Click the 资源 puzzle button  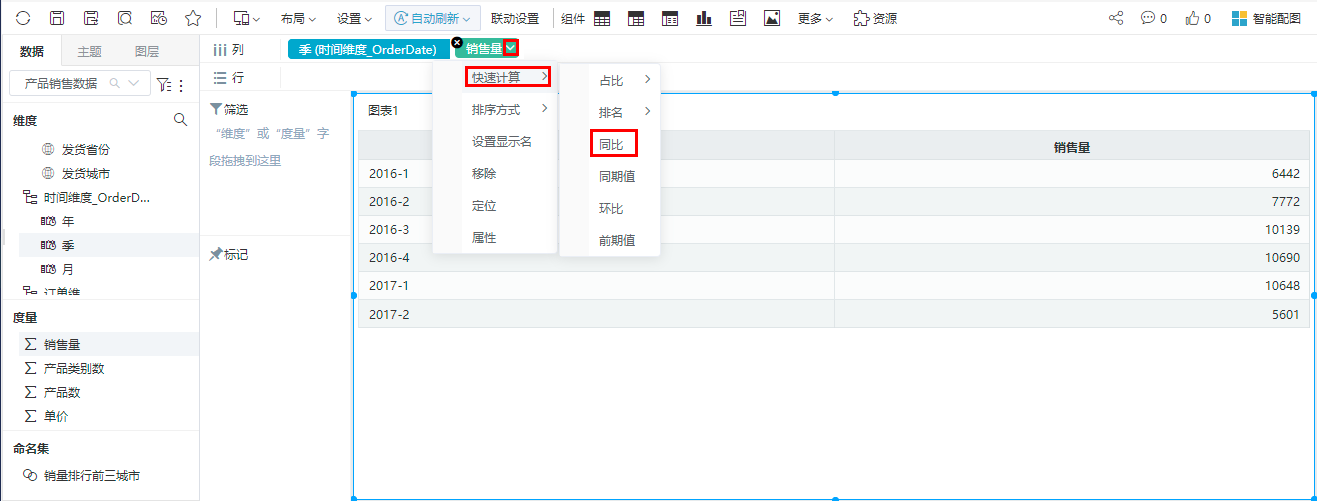click(x=875, y=18)
